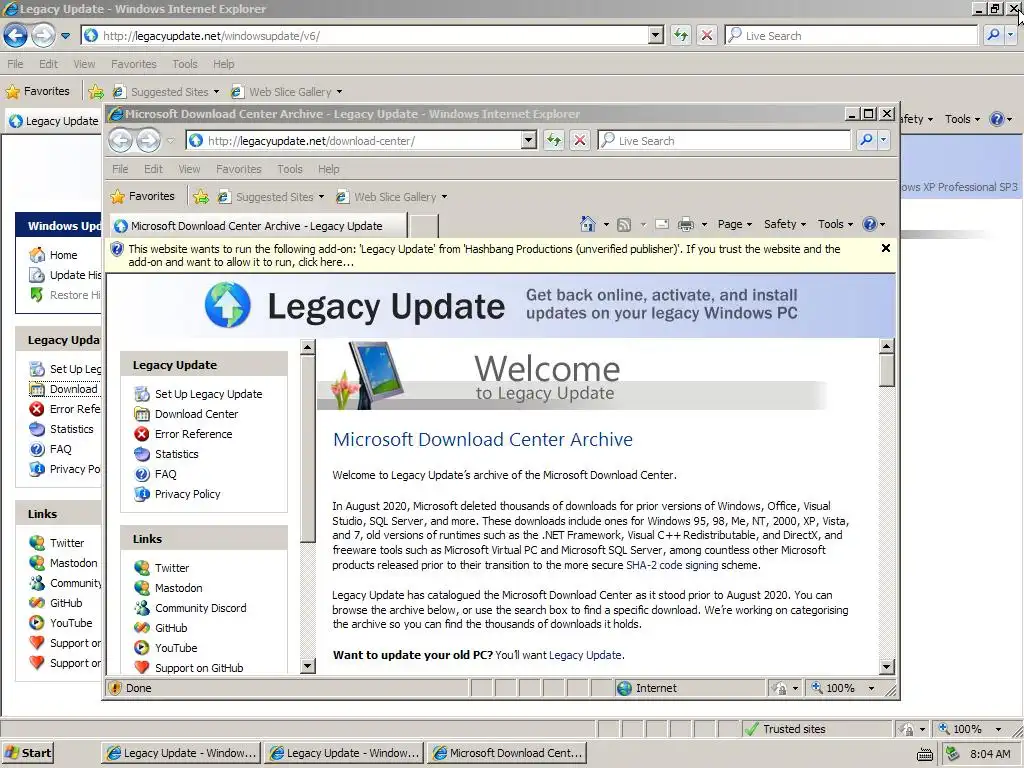Click Set Up Legacy Update icon in sidebar
The height and width of the screenshot is (768, 1024).
coord(142,394)
